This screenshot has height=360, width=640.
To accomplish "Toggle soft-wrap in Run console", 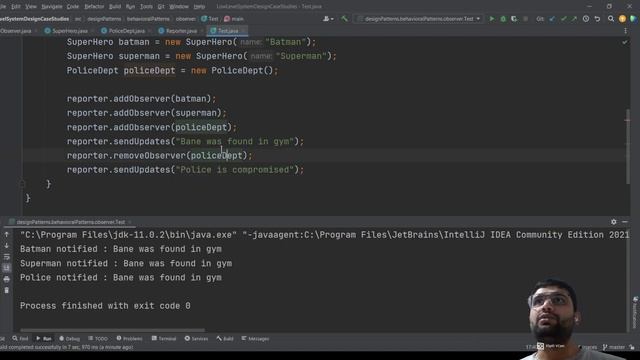I will point(7,257).
